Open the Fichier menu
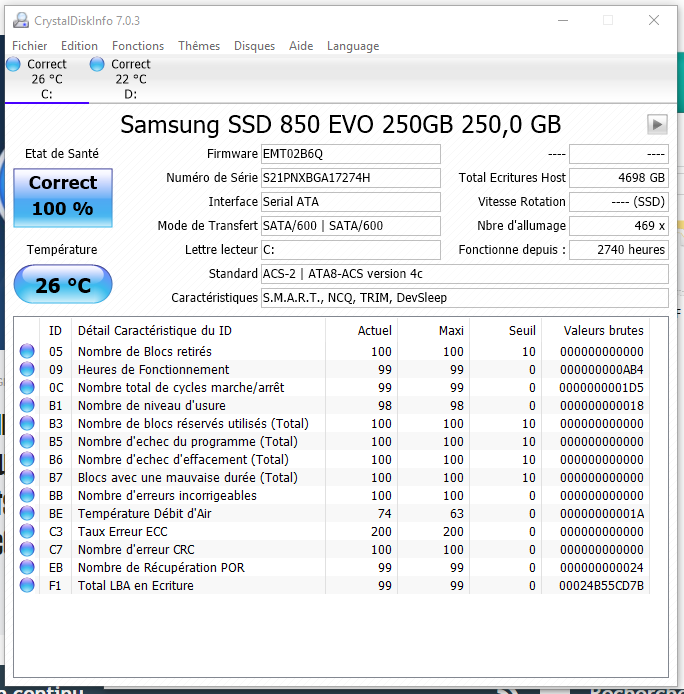The width and height of the screenshot is (684, 694). (x=30, y=46)
